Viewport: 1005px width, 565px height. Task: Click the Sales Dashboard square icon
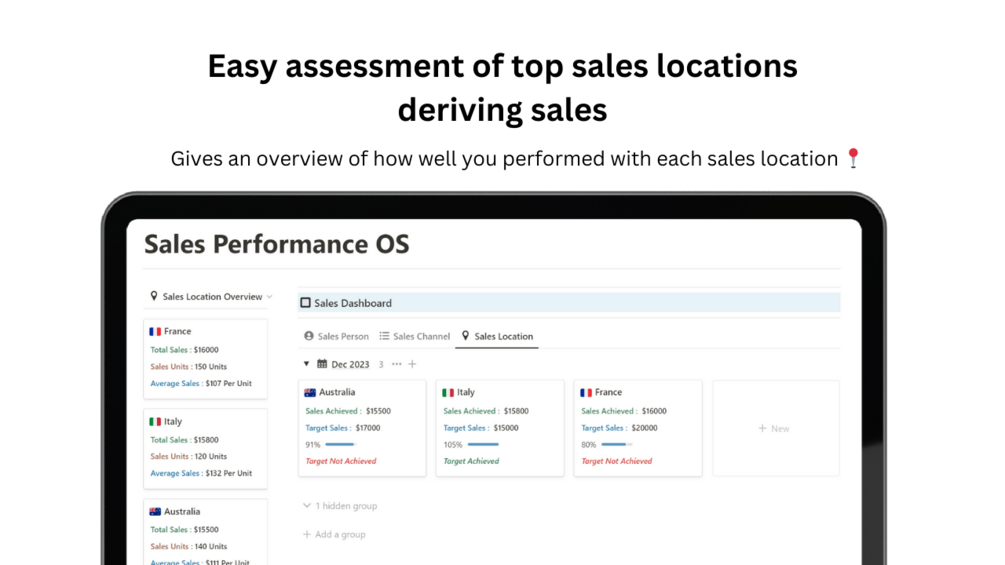(306, 302)
